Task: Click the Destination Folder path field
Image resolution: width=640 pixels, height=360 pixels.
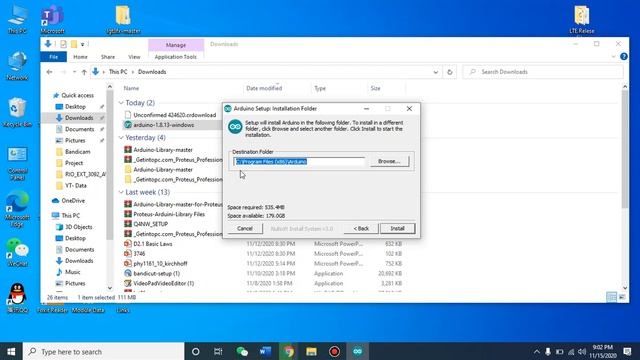Action: pyautogui.click(x=299, y=162)
